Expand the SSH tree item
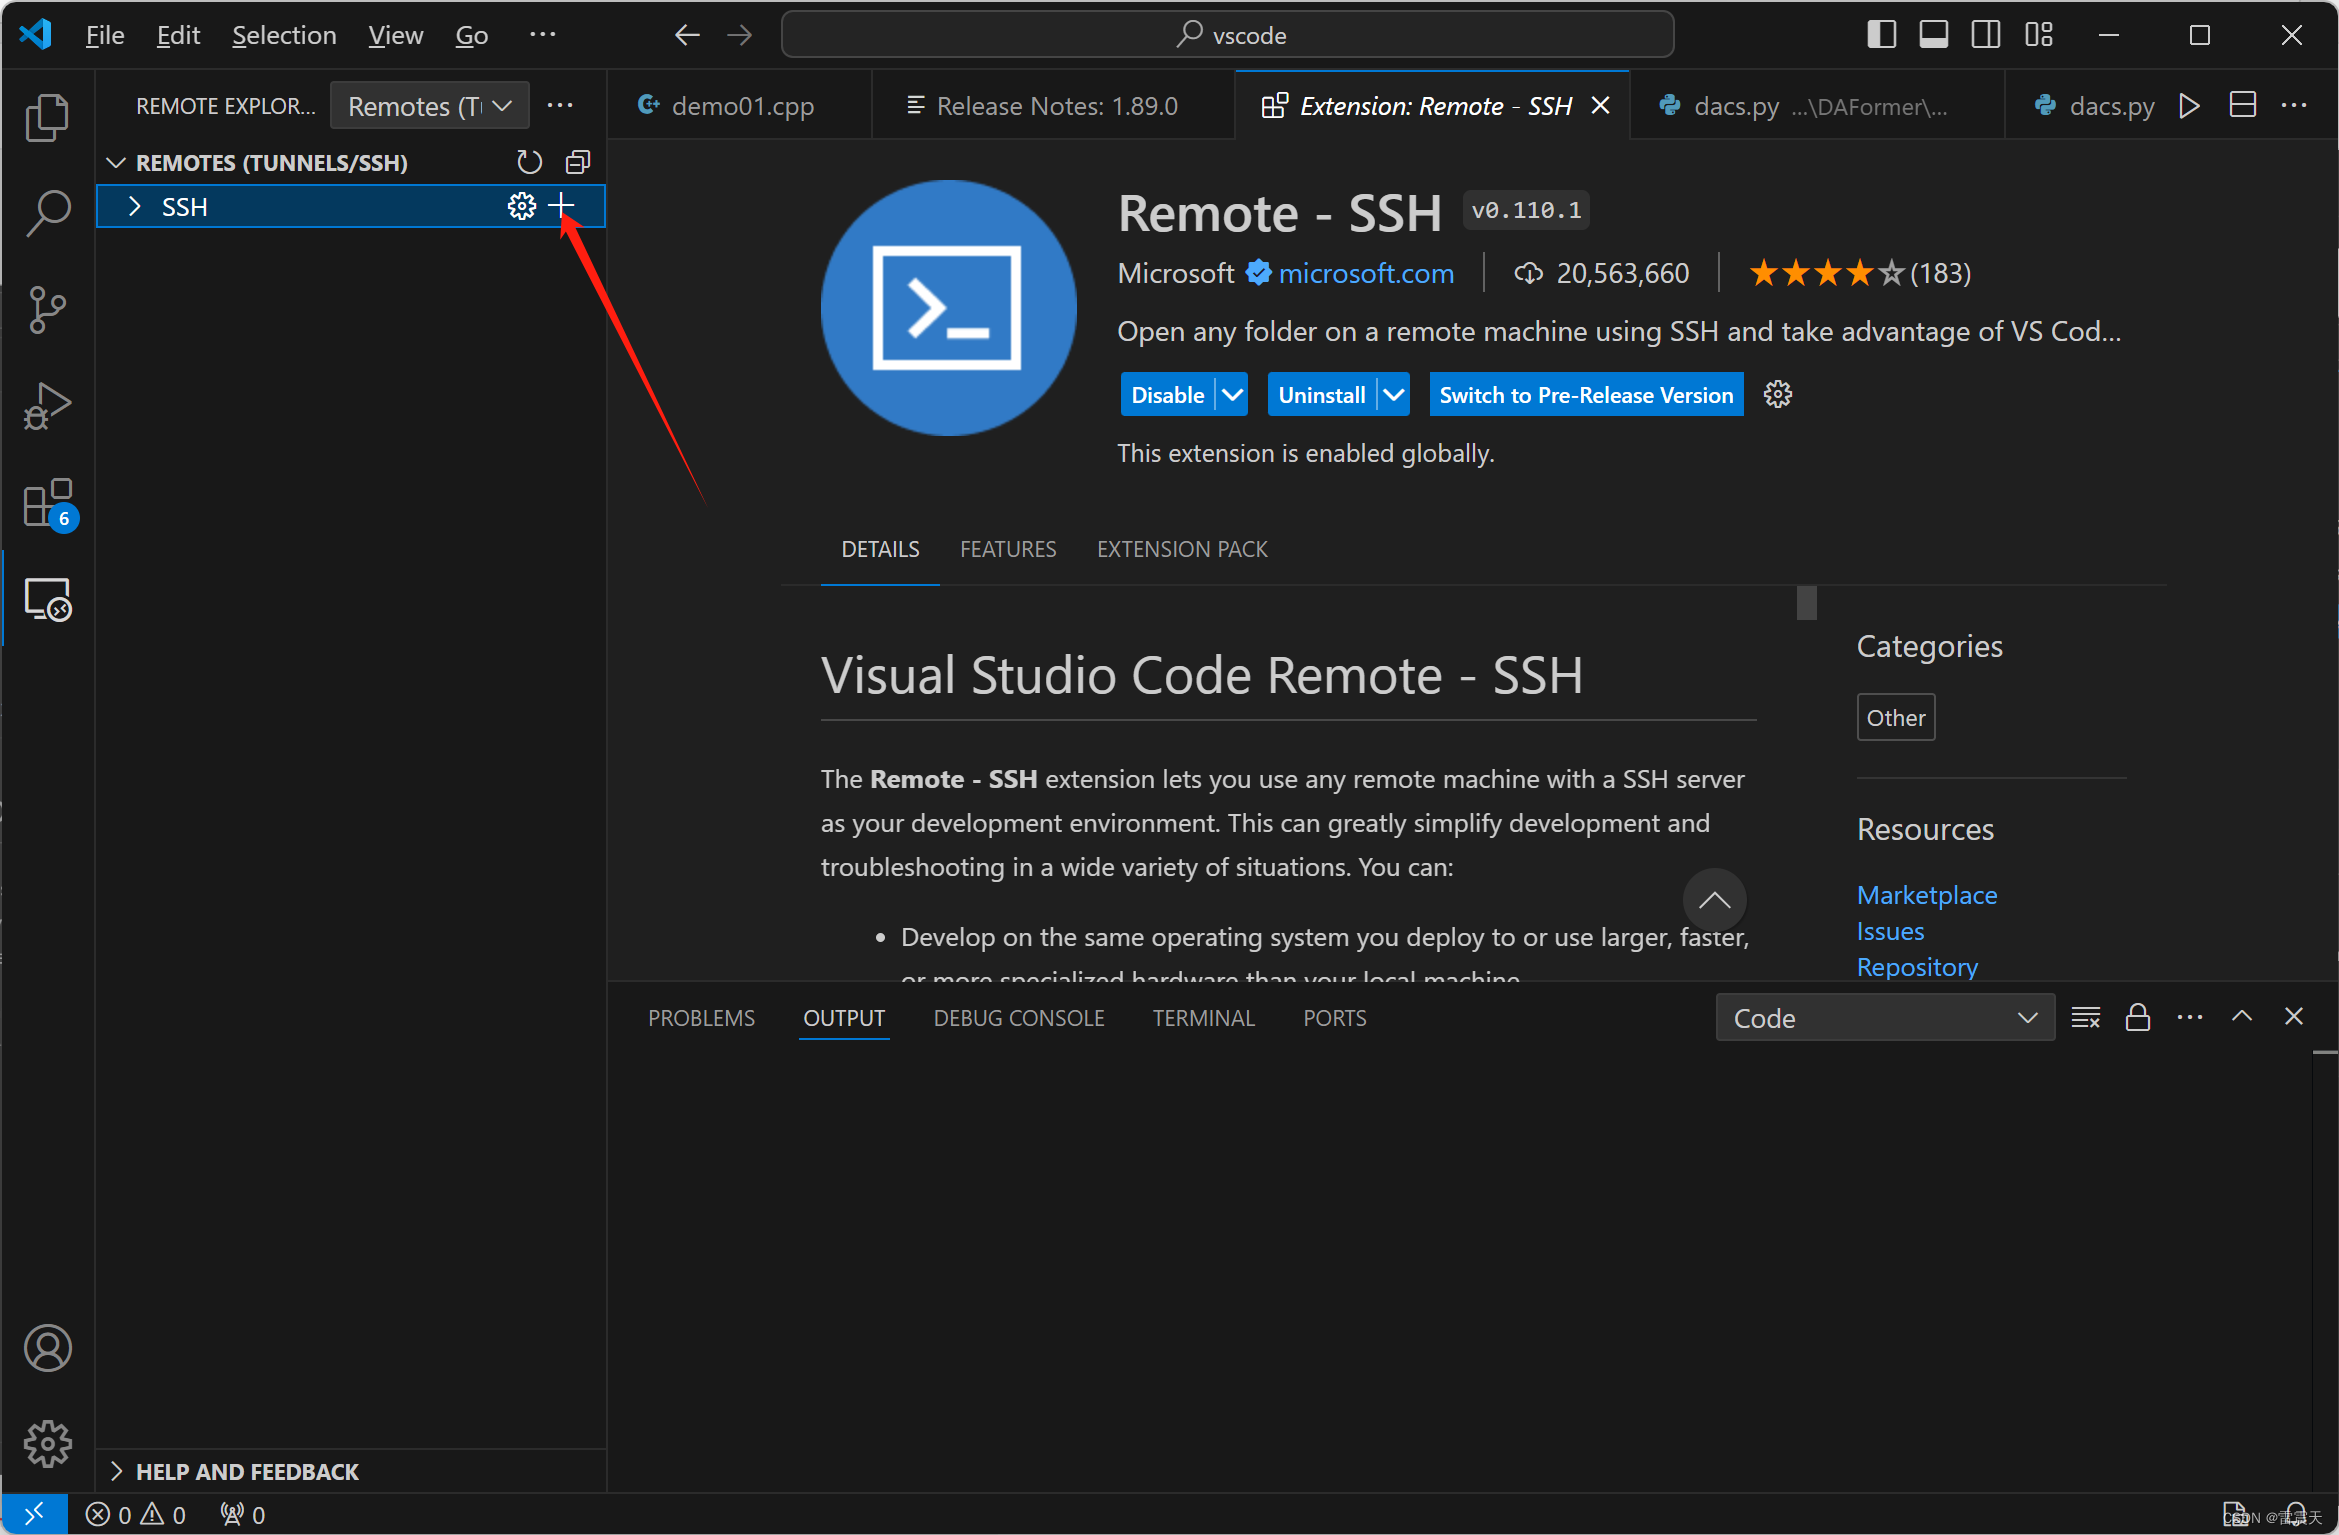Viewport: 2339px width, 1535px height. click(x=135, y=206)
